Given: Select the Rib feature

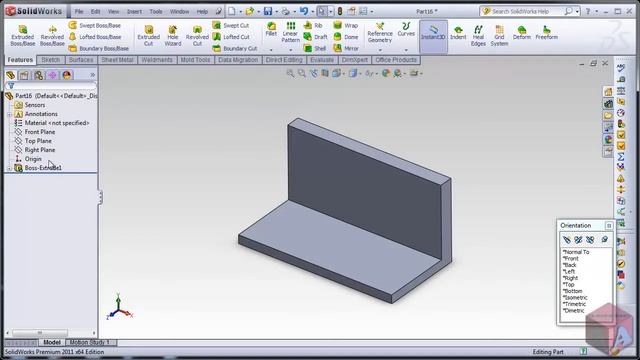Looking at the screenshot, I should 313,25.
